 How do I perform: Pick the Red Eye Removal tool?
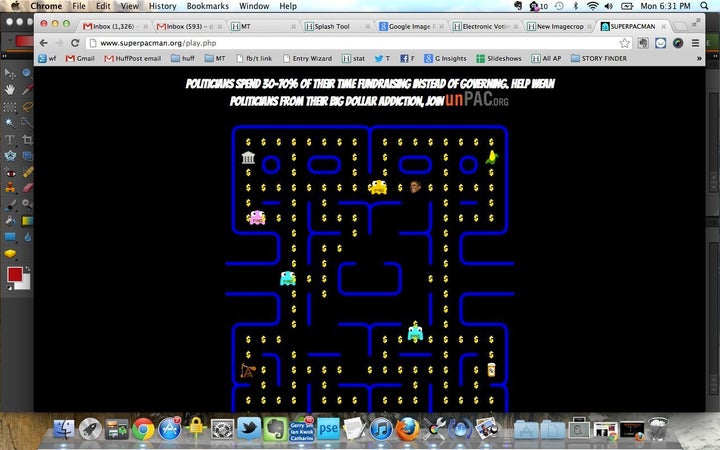(10, 173)
